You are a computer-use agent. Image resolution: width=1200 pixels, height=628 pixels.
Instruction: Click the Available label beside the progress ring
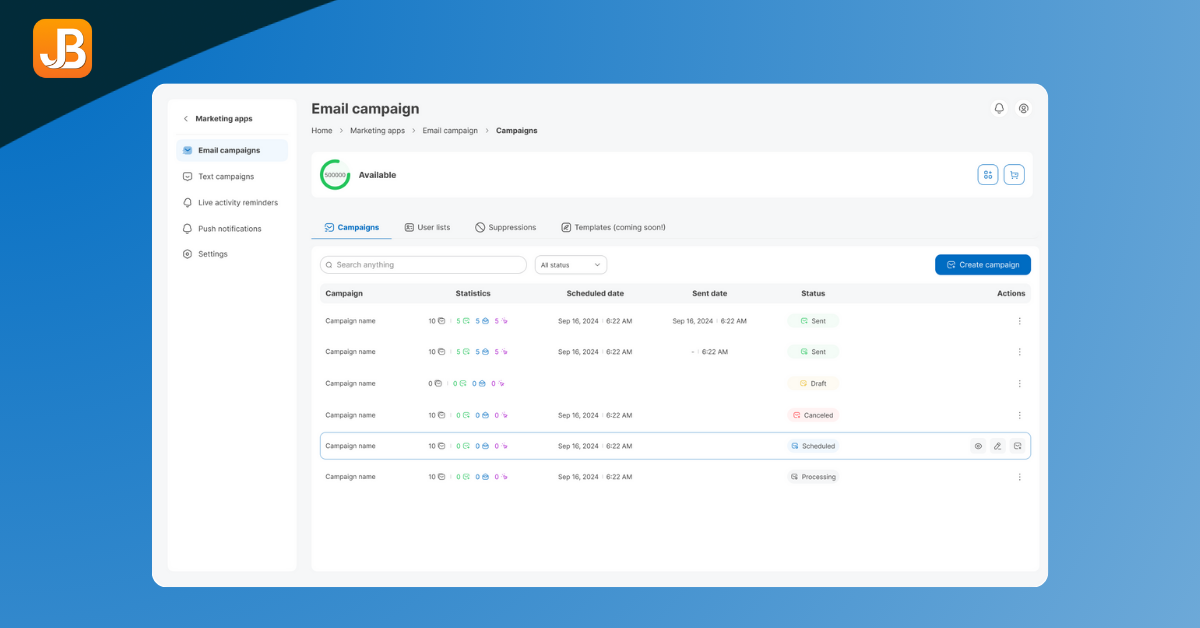pyautogui.click(x=377, y=175)
